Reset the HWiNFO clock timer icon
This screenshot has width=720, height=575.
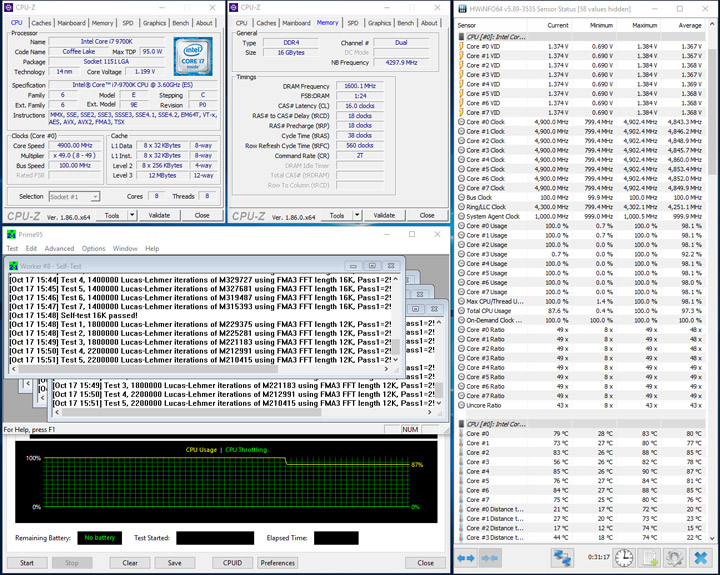point(623,558)
